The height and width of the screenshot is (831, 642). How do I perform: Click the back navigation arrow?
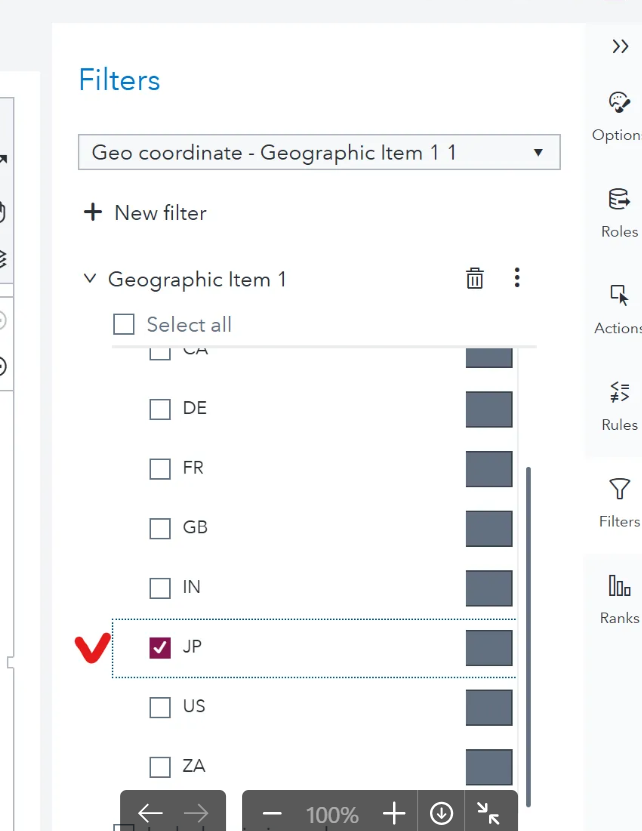(x=150, y=813)
